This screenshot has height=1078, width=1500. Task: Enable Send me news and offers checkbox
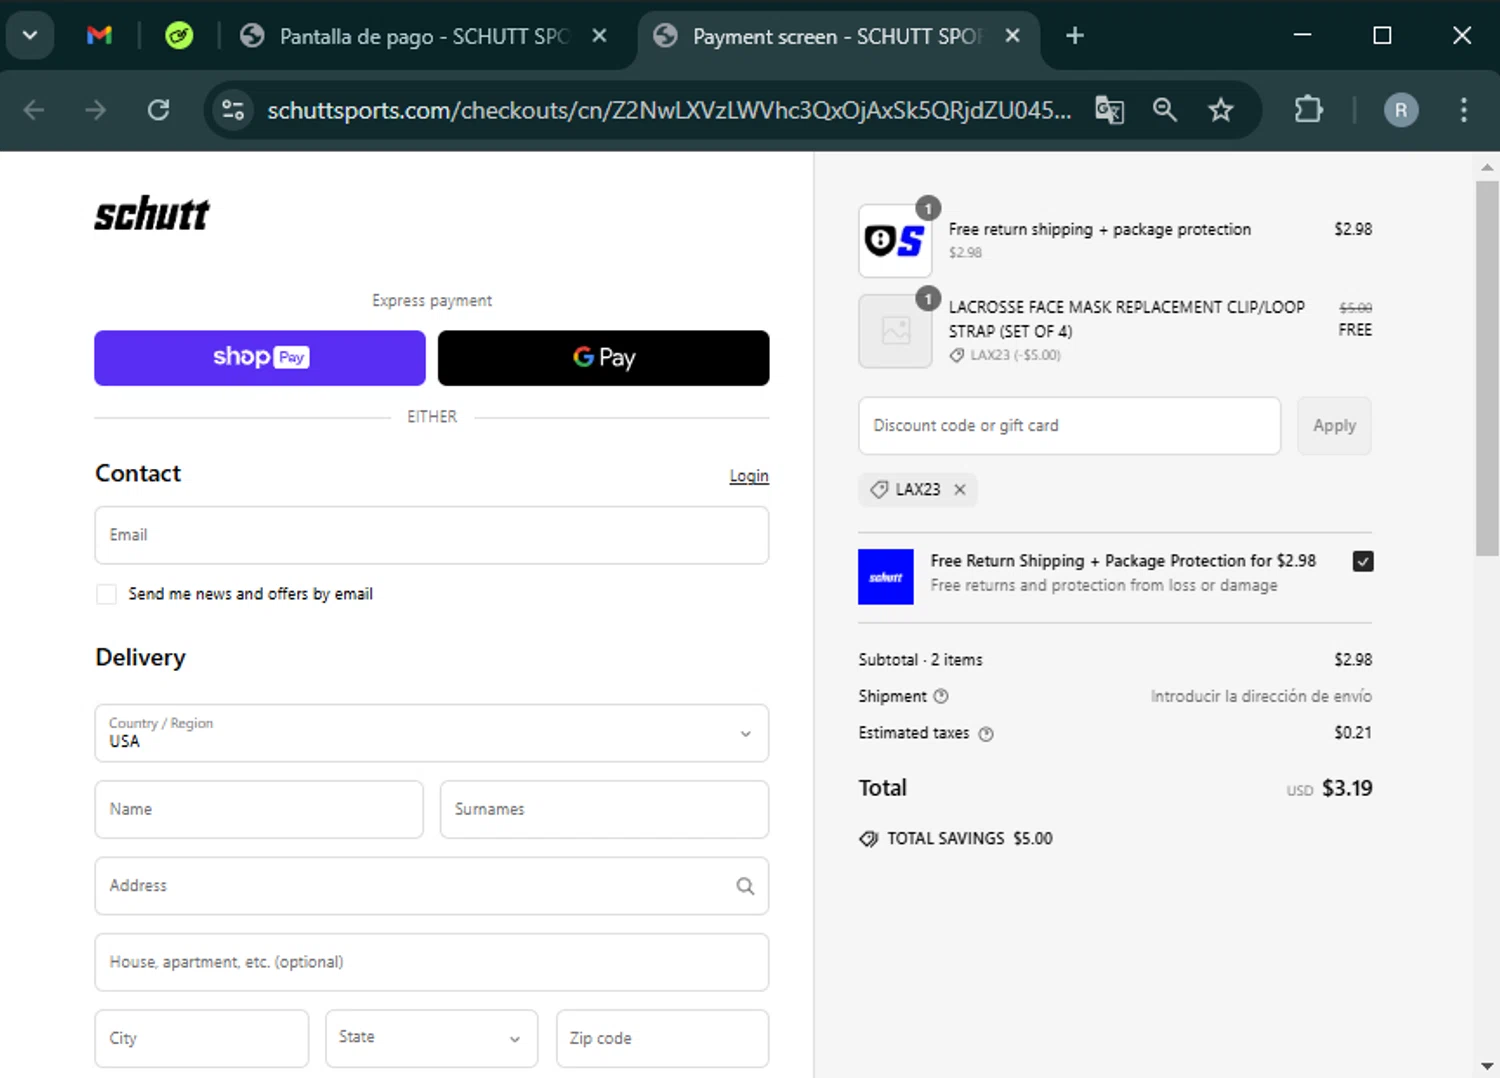106,594
